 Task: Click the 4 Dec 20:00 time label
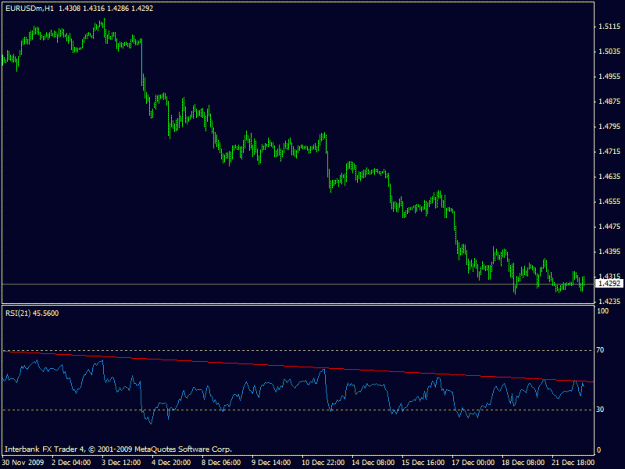171,462
